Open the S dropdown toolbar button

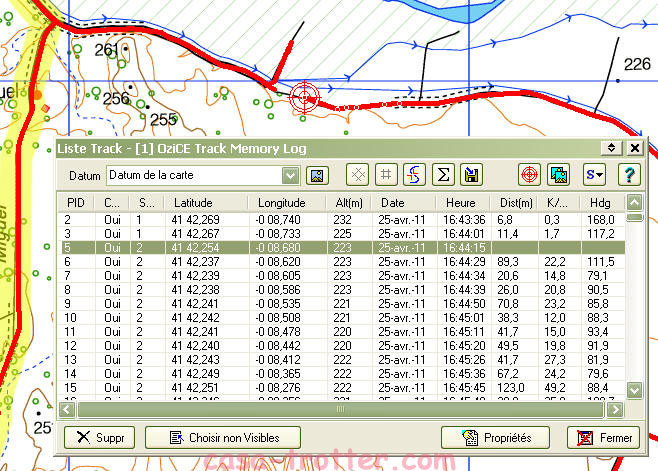click(x=594, y=175)
